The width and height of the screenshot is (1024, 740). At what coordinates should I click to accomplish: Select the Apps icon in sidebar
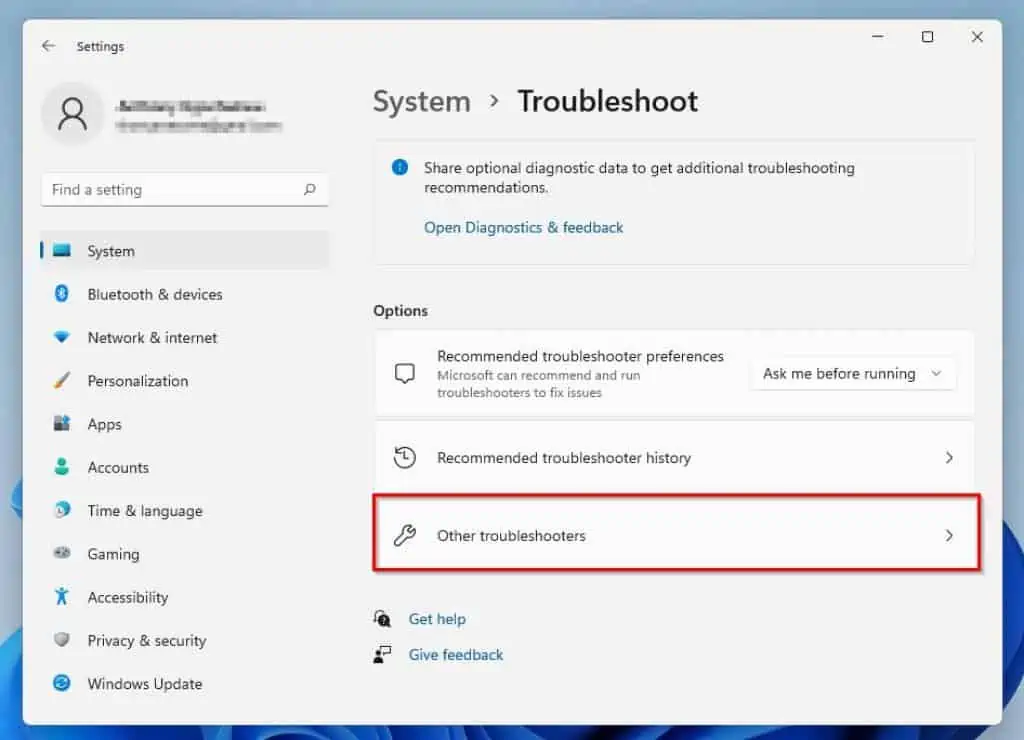click(x=62, y=424)
